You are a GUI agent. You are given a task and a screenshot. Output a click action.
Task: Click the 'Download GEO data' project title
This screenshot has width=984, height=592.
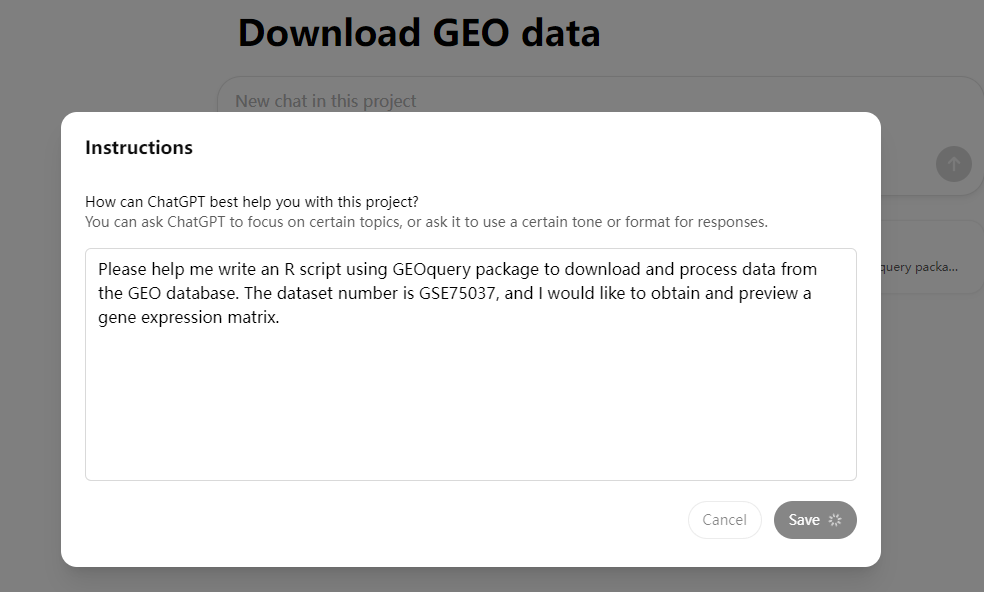[419, 33]
